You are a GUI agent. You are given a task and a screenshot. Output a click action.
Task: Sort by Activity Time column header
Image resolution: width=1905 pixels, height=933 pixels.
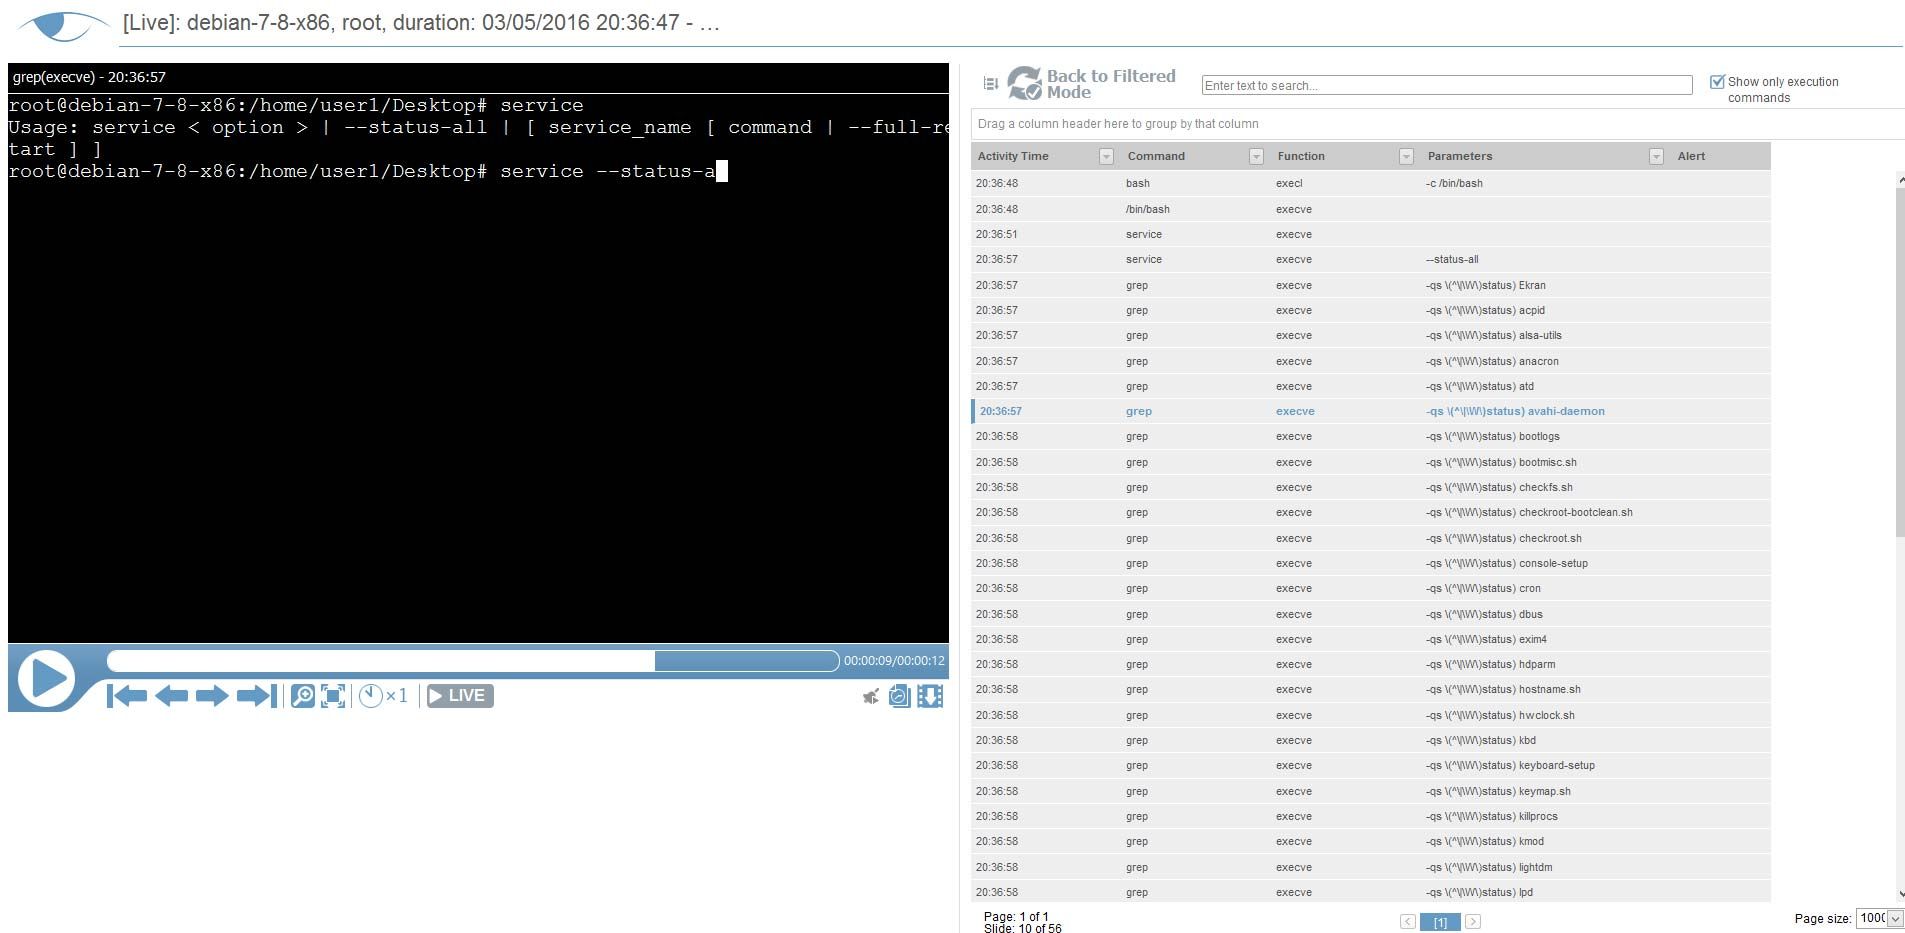1013,156
